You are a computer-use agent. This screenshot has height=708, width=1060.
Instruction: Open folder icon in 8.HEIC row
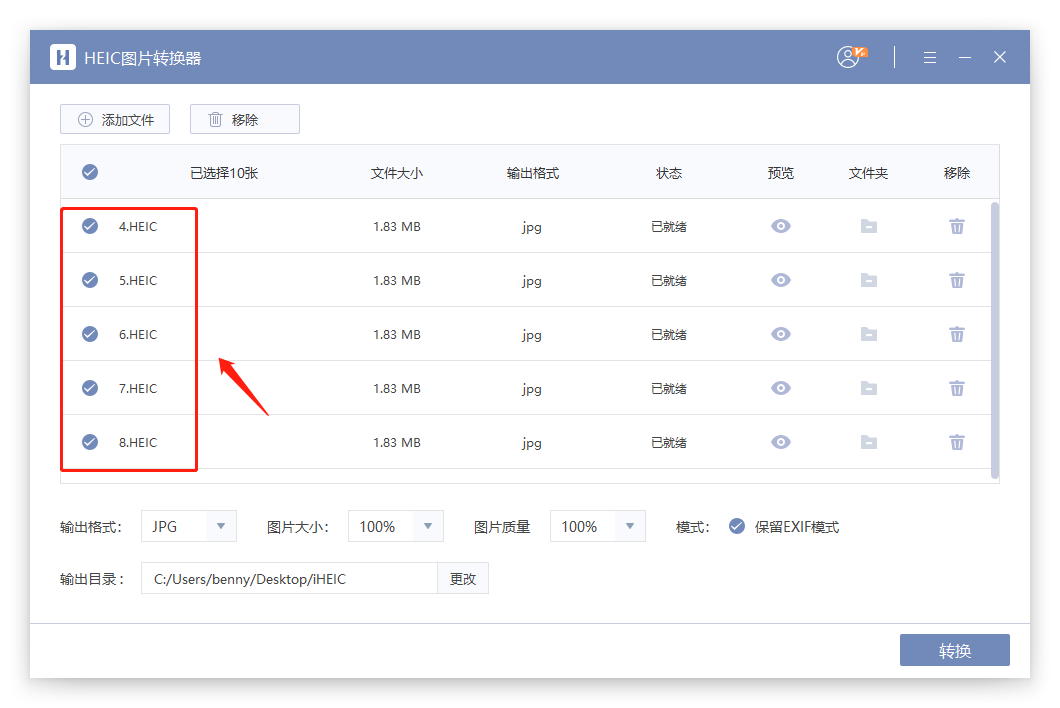(869, 442)
